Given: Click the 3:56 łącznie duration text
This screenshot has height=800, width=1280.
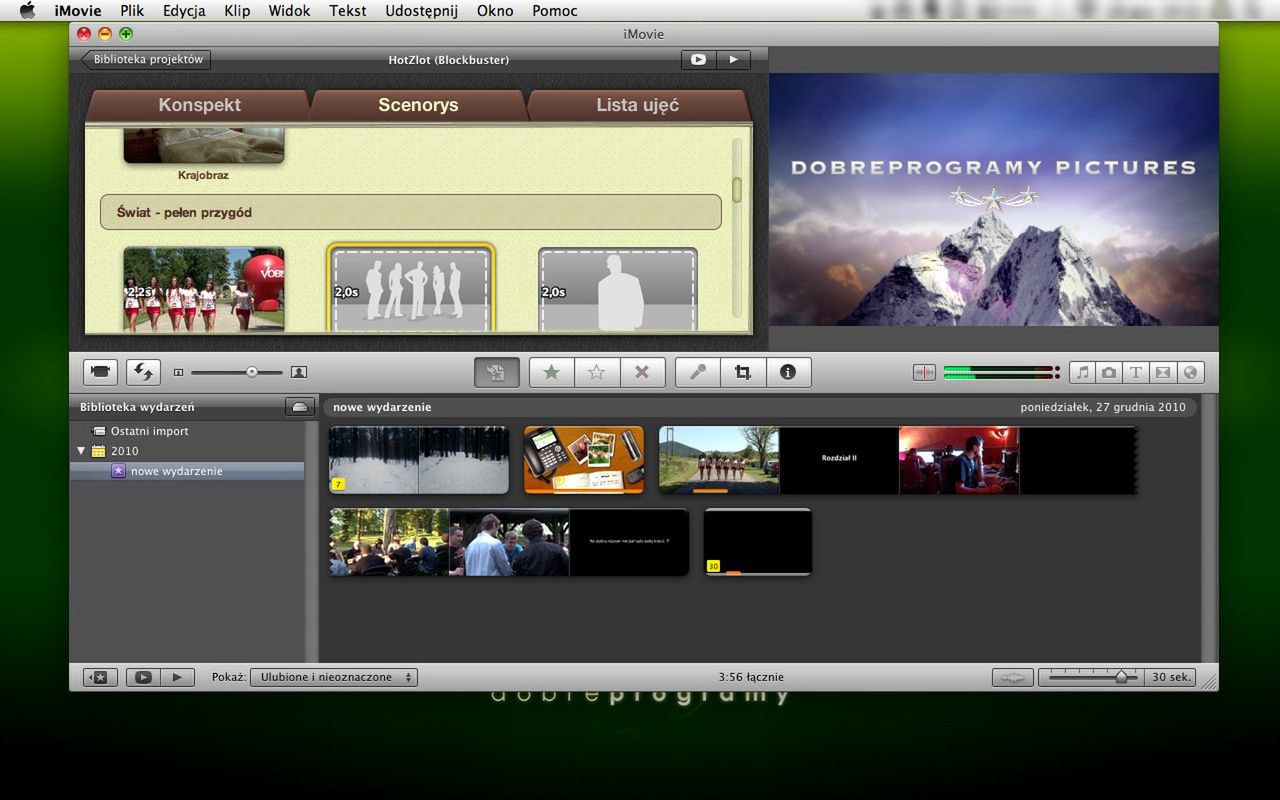Looking at the screenshot, I should (x=751, y=677).
